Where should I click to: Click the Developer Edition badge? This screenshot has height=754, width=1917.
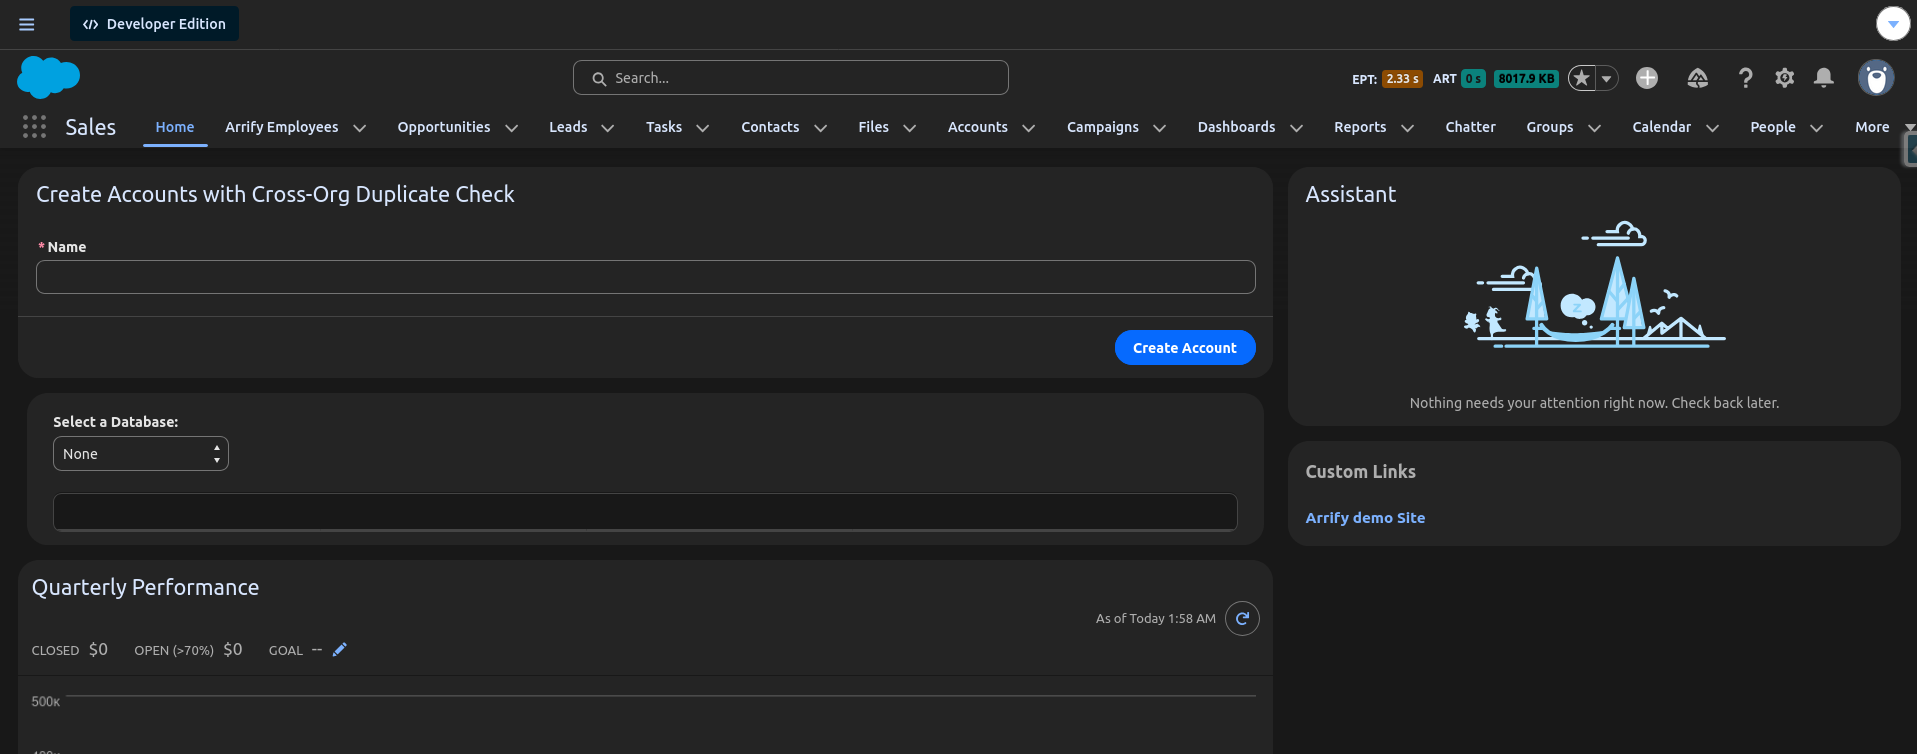(154, 24)
